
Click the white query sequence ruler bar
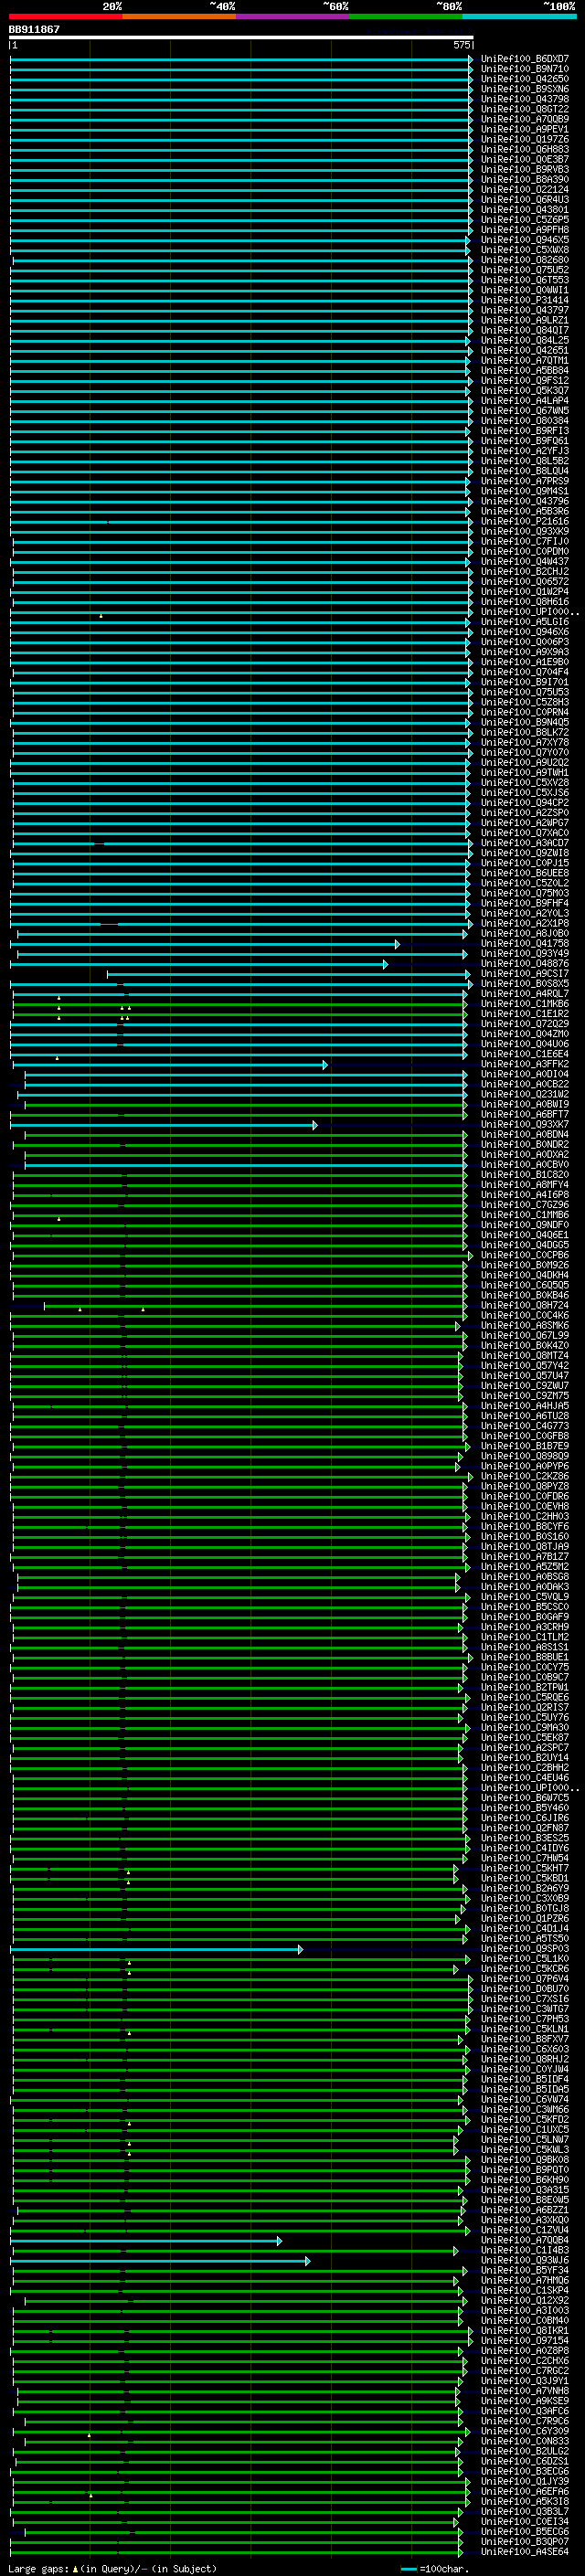point(241,37)
